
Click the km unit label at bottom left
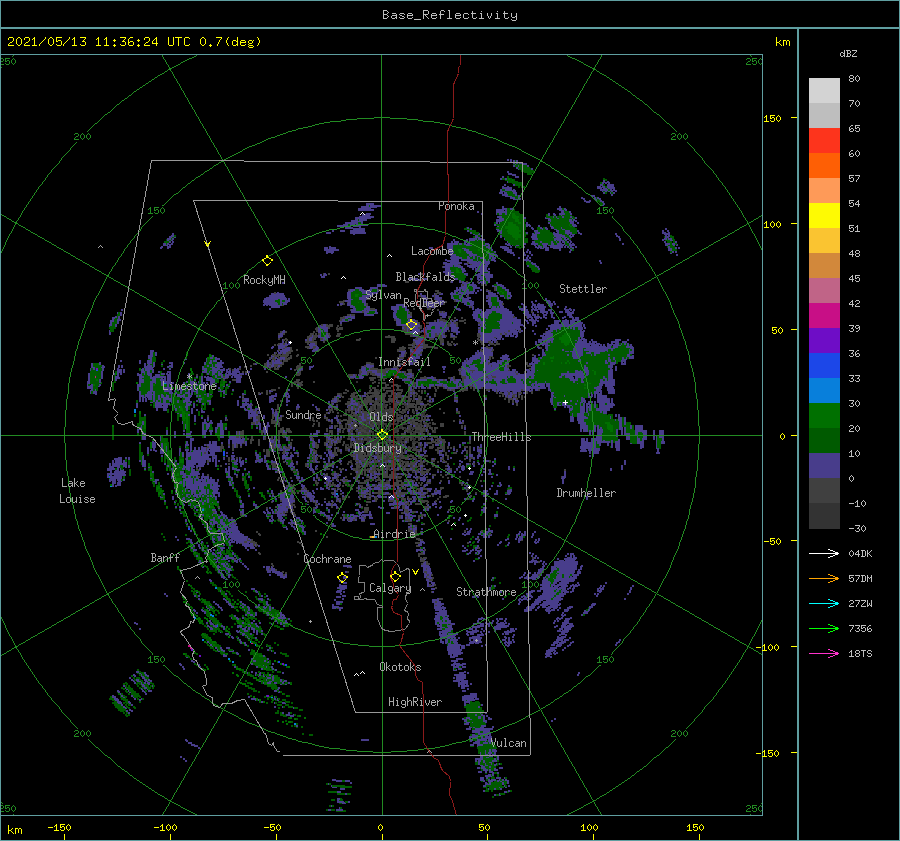click(x=15, y=830)
